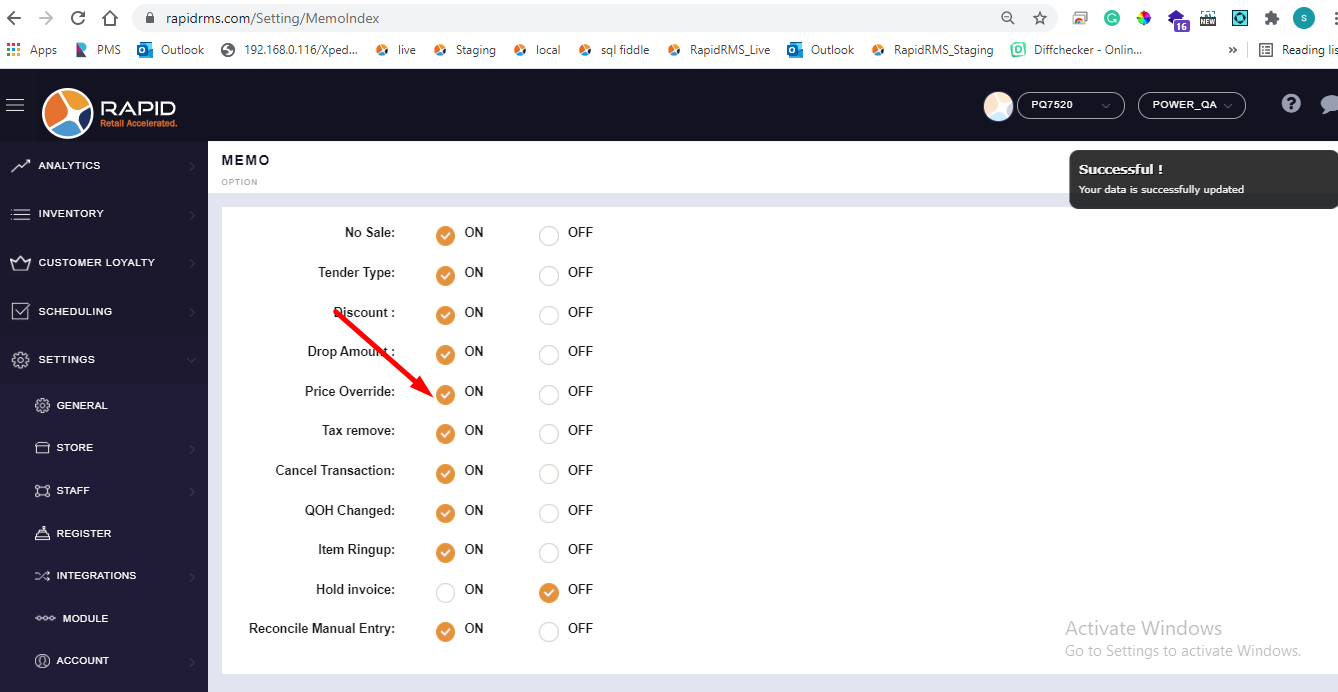Turn OFF the No Sale option

tap(548, 235)
